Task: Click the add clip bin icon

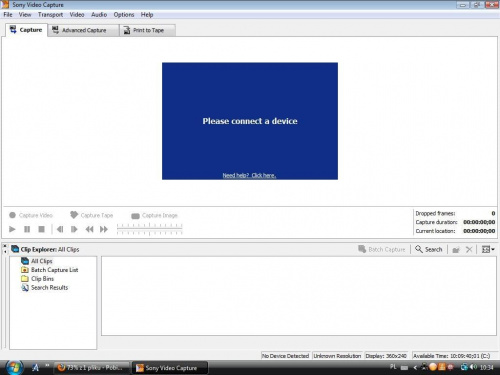Action: pos(456,249)
